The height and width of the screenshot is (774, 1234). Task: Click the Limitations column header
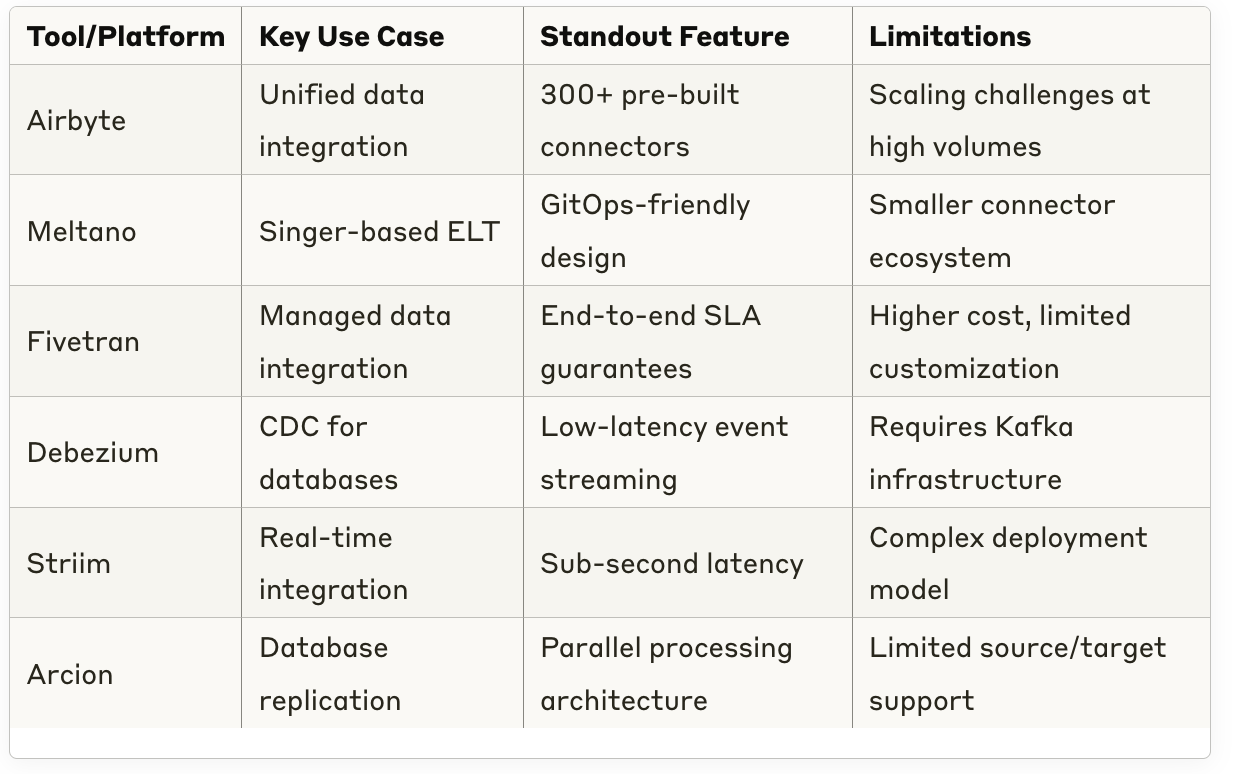coord(1031,37)
